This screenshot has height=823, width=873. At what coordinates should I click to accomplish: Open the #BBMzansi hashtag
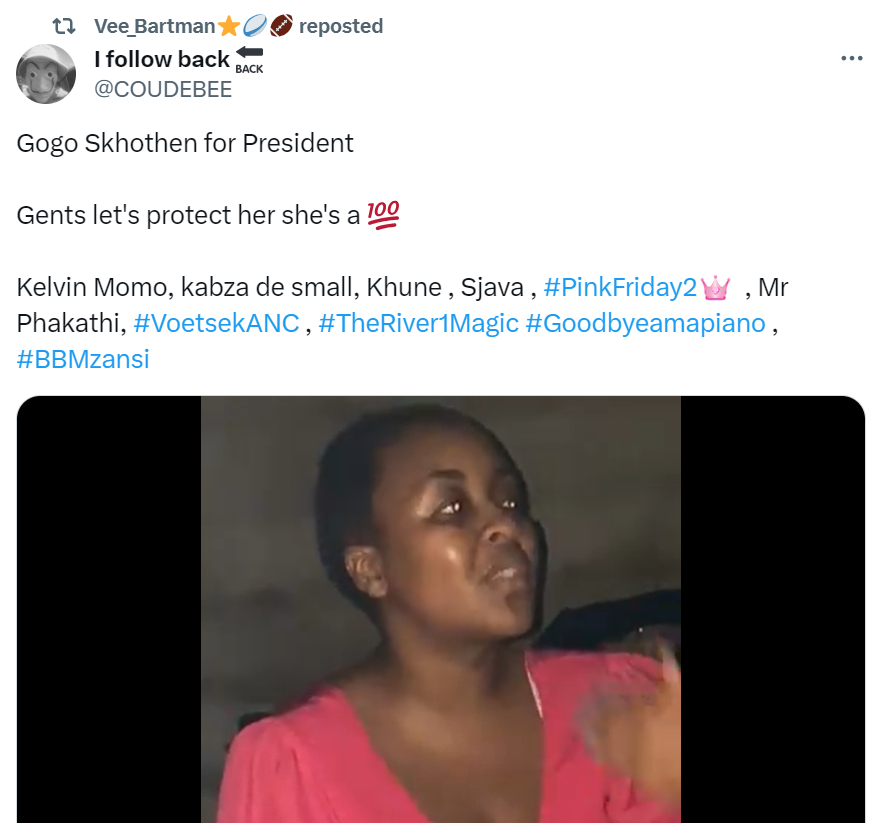tap(83, 360)
